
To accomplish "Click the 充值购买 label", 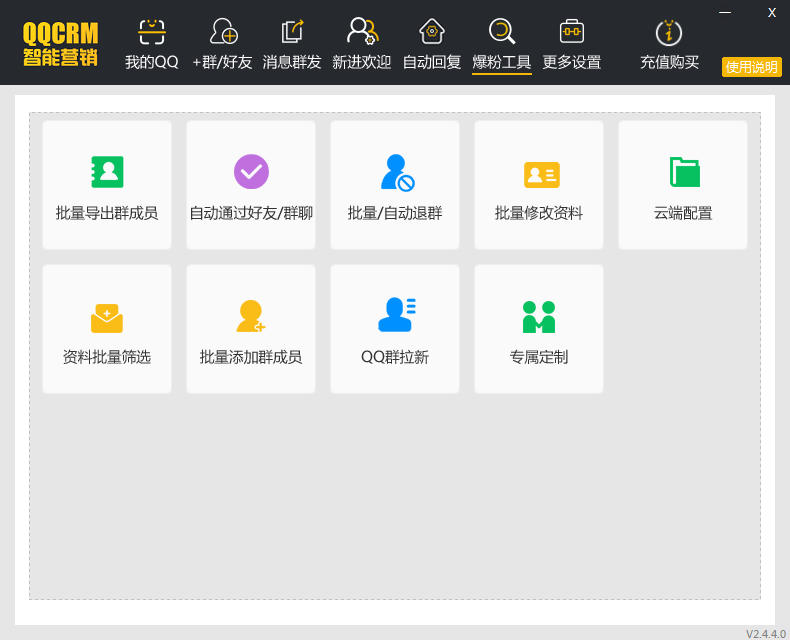I will pyautogui.click(x=669, y=62).
